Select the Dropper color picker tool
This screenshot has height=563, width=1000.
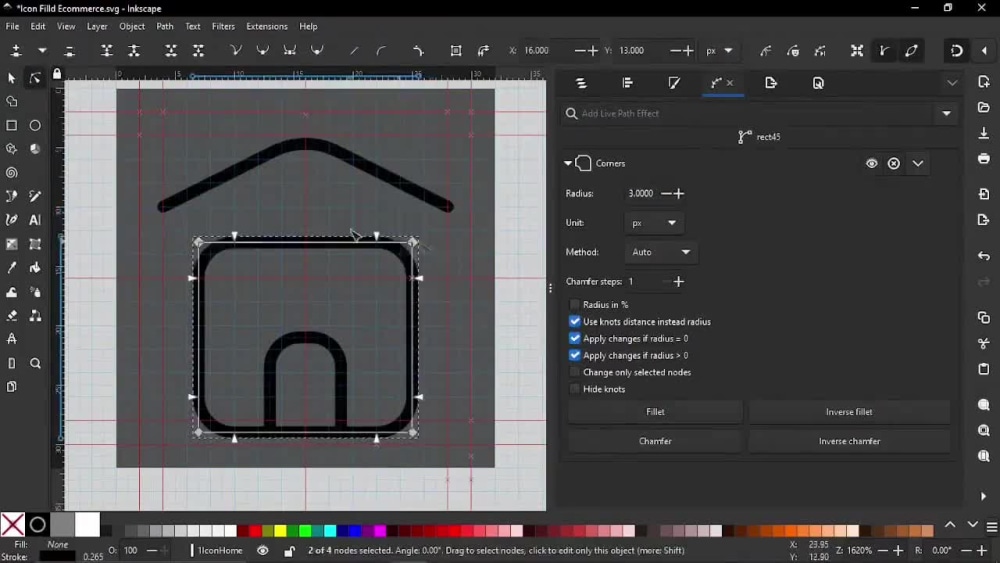pyautogui.click(x=11, y=268)
